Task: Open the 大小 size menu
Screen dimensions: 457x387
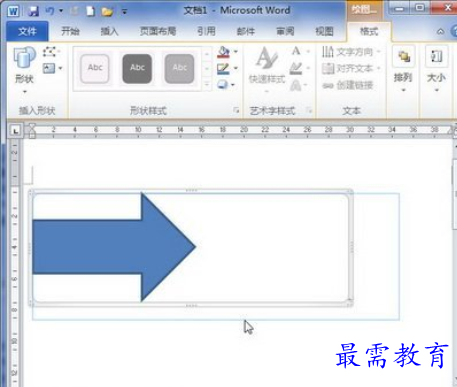Action: coord(436,70)
